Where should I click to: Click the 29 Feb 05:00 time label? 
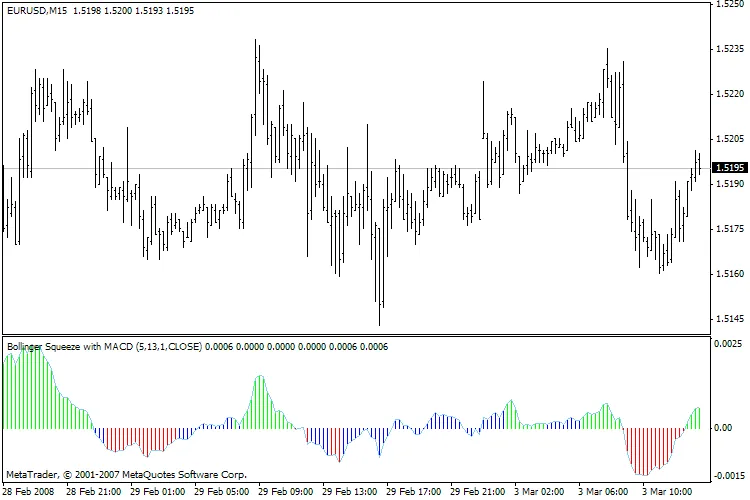(222, 492)
